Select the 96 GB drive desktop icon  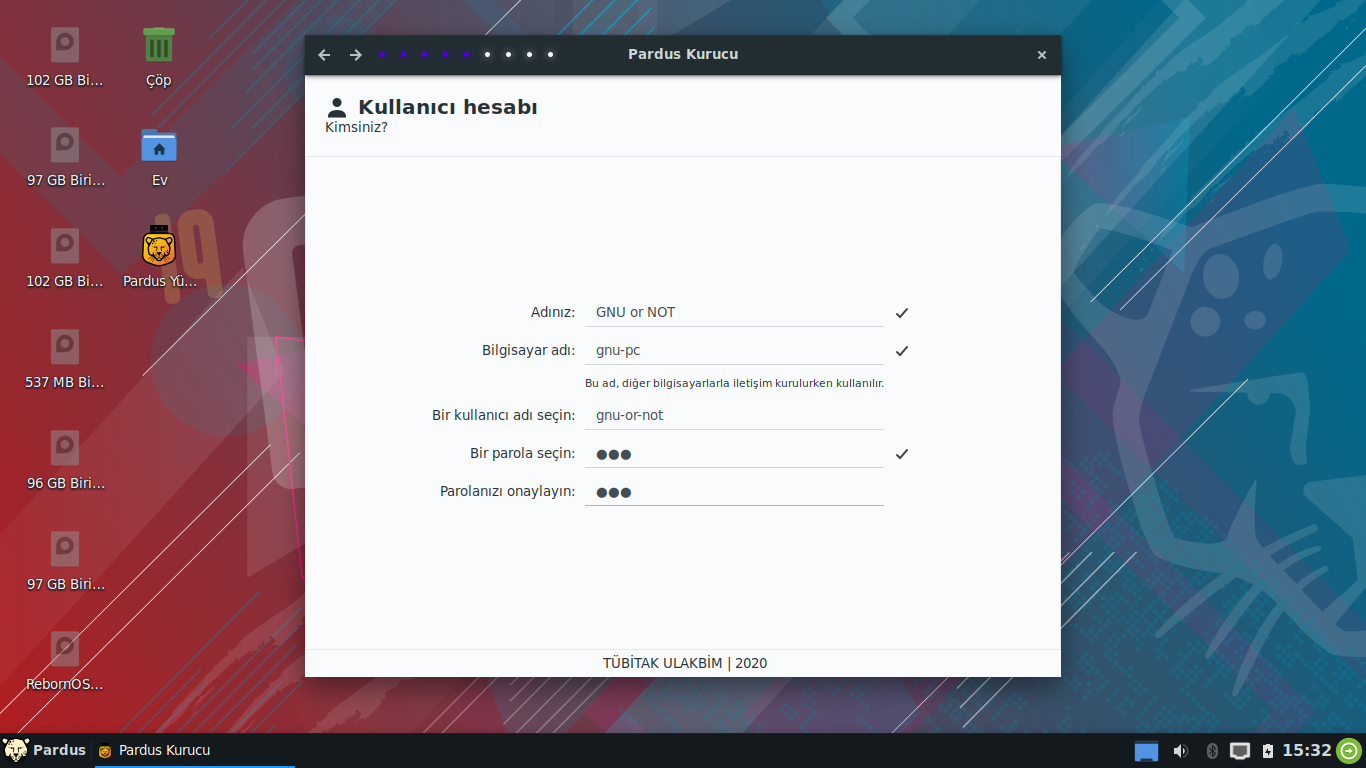click(x=65, y=460)
